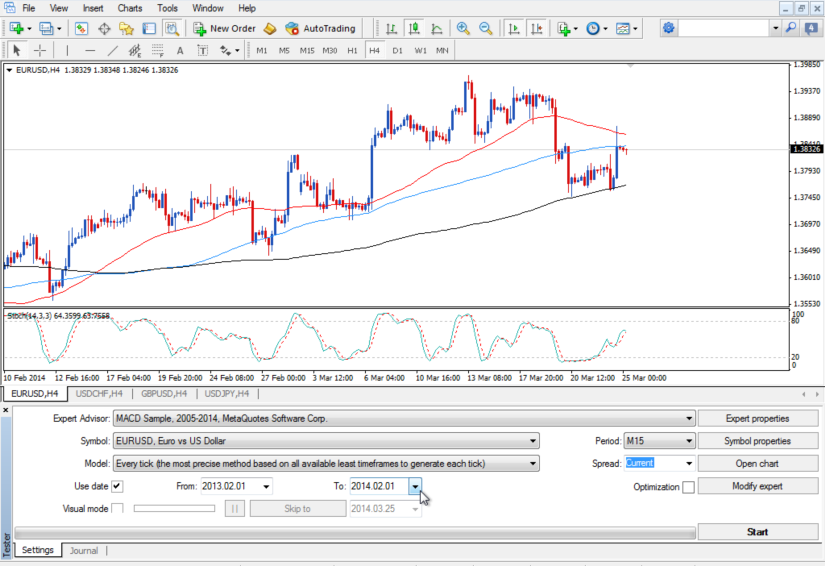
Task: Enable the Optimization checkbox
Action: click(688, 487)
